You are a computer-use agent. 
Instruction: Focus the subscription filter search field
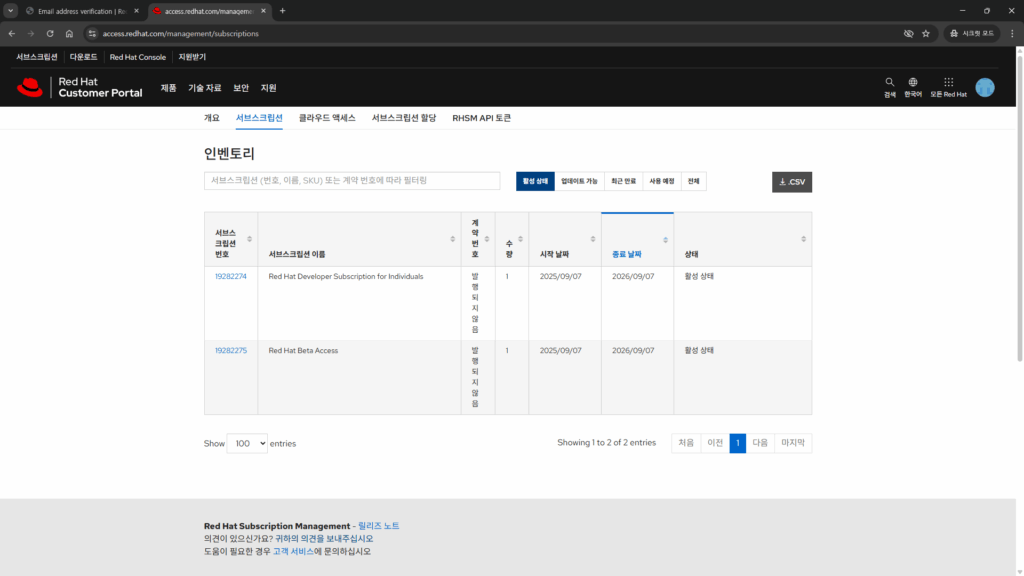pyautogui.click(x=351, y=181)
